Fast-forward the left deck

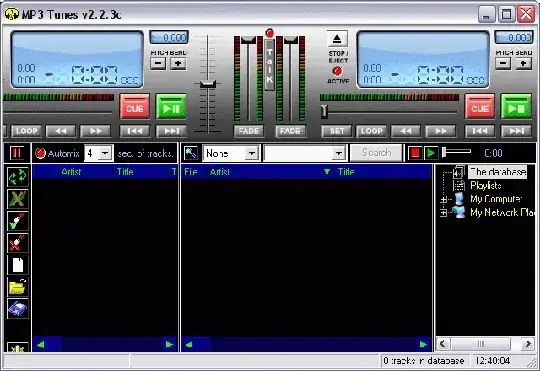tap(95, 131)
